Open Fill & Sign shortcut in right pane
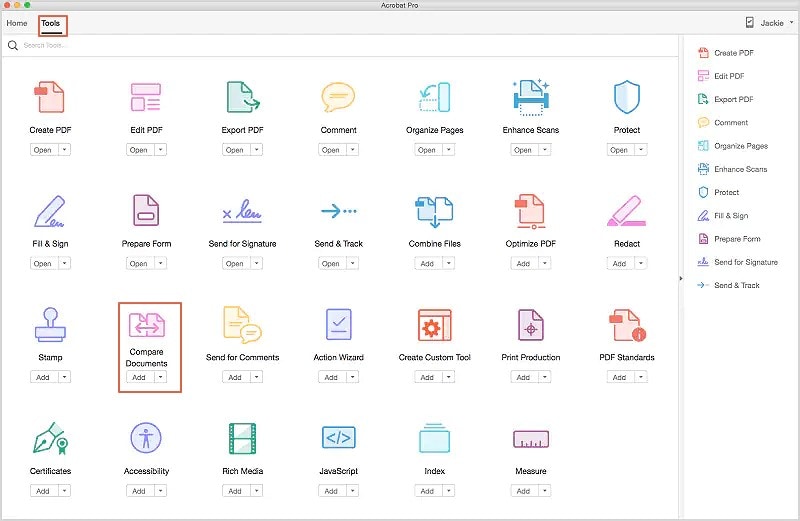Image resolution: width=800 pixels, height=521 pixels. [x=722, y=215]
